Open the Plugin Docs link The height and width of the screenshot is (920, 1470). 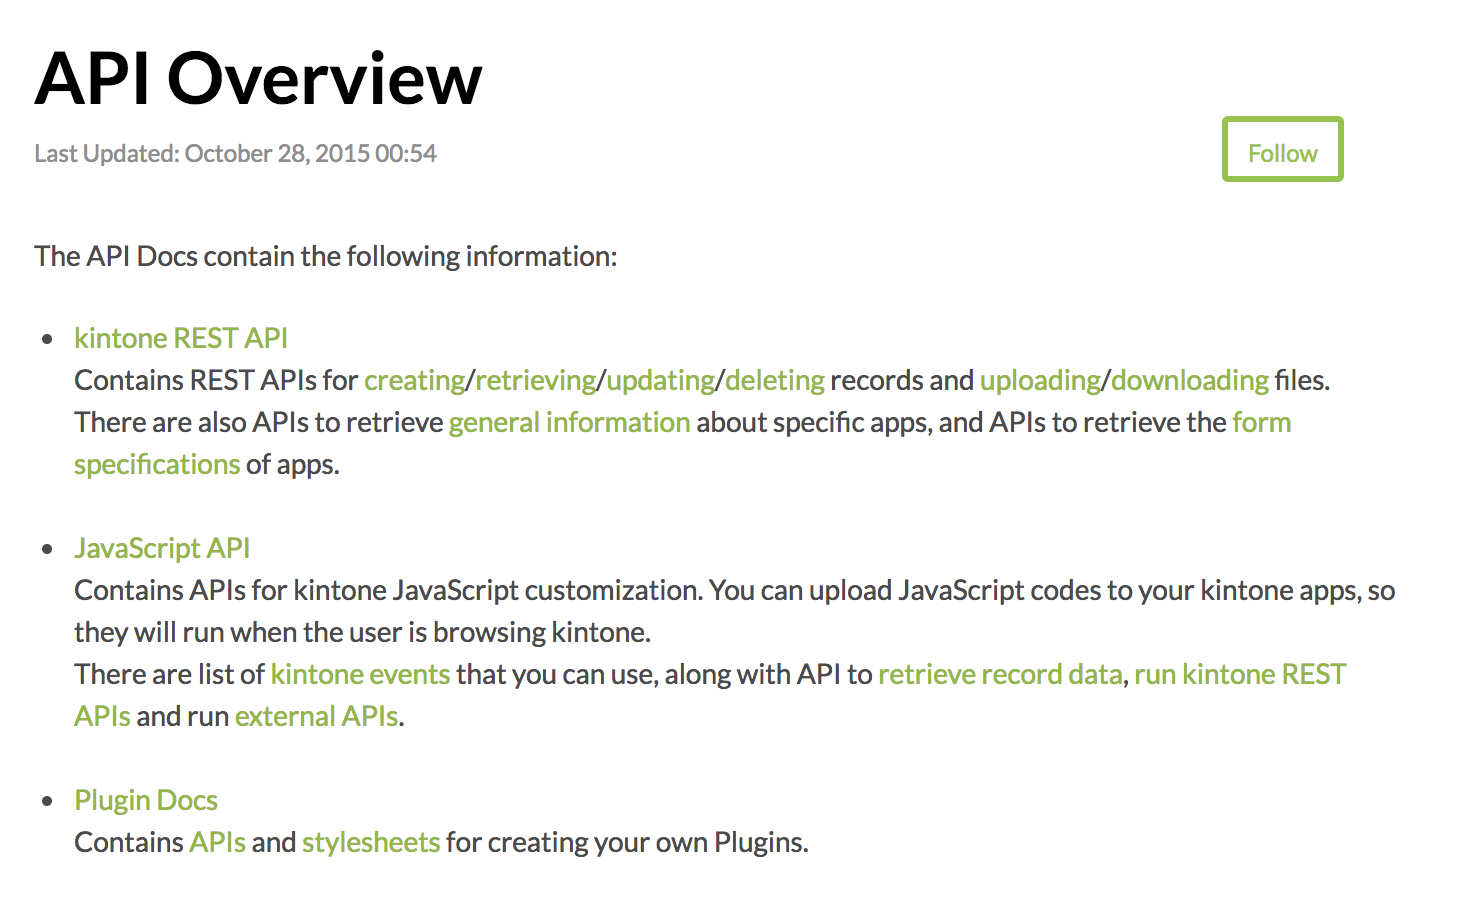[x=146, y=800]
